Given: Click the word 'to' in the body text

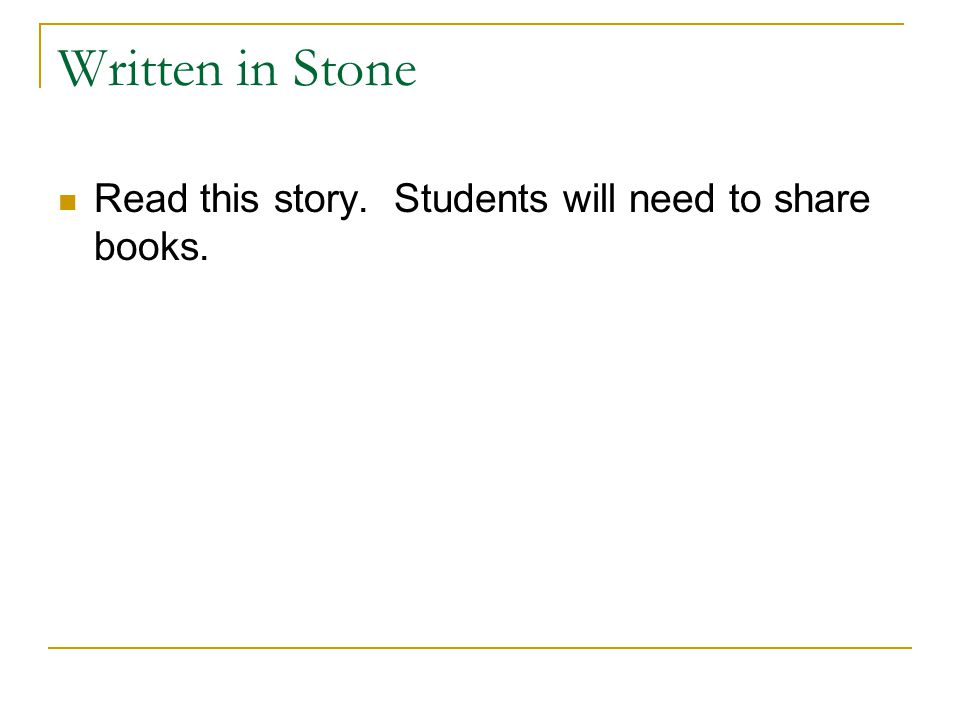Looking at the screenshot, I should [744, 200].
